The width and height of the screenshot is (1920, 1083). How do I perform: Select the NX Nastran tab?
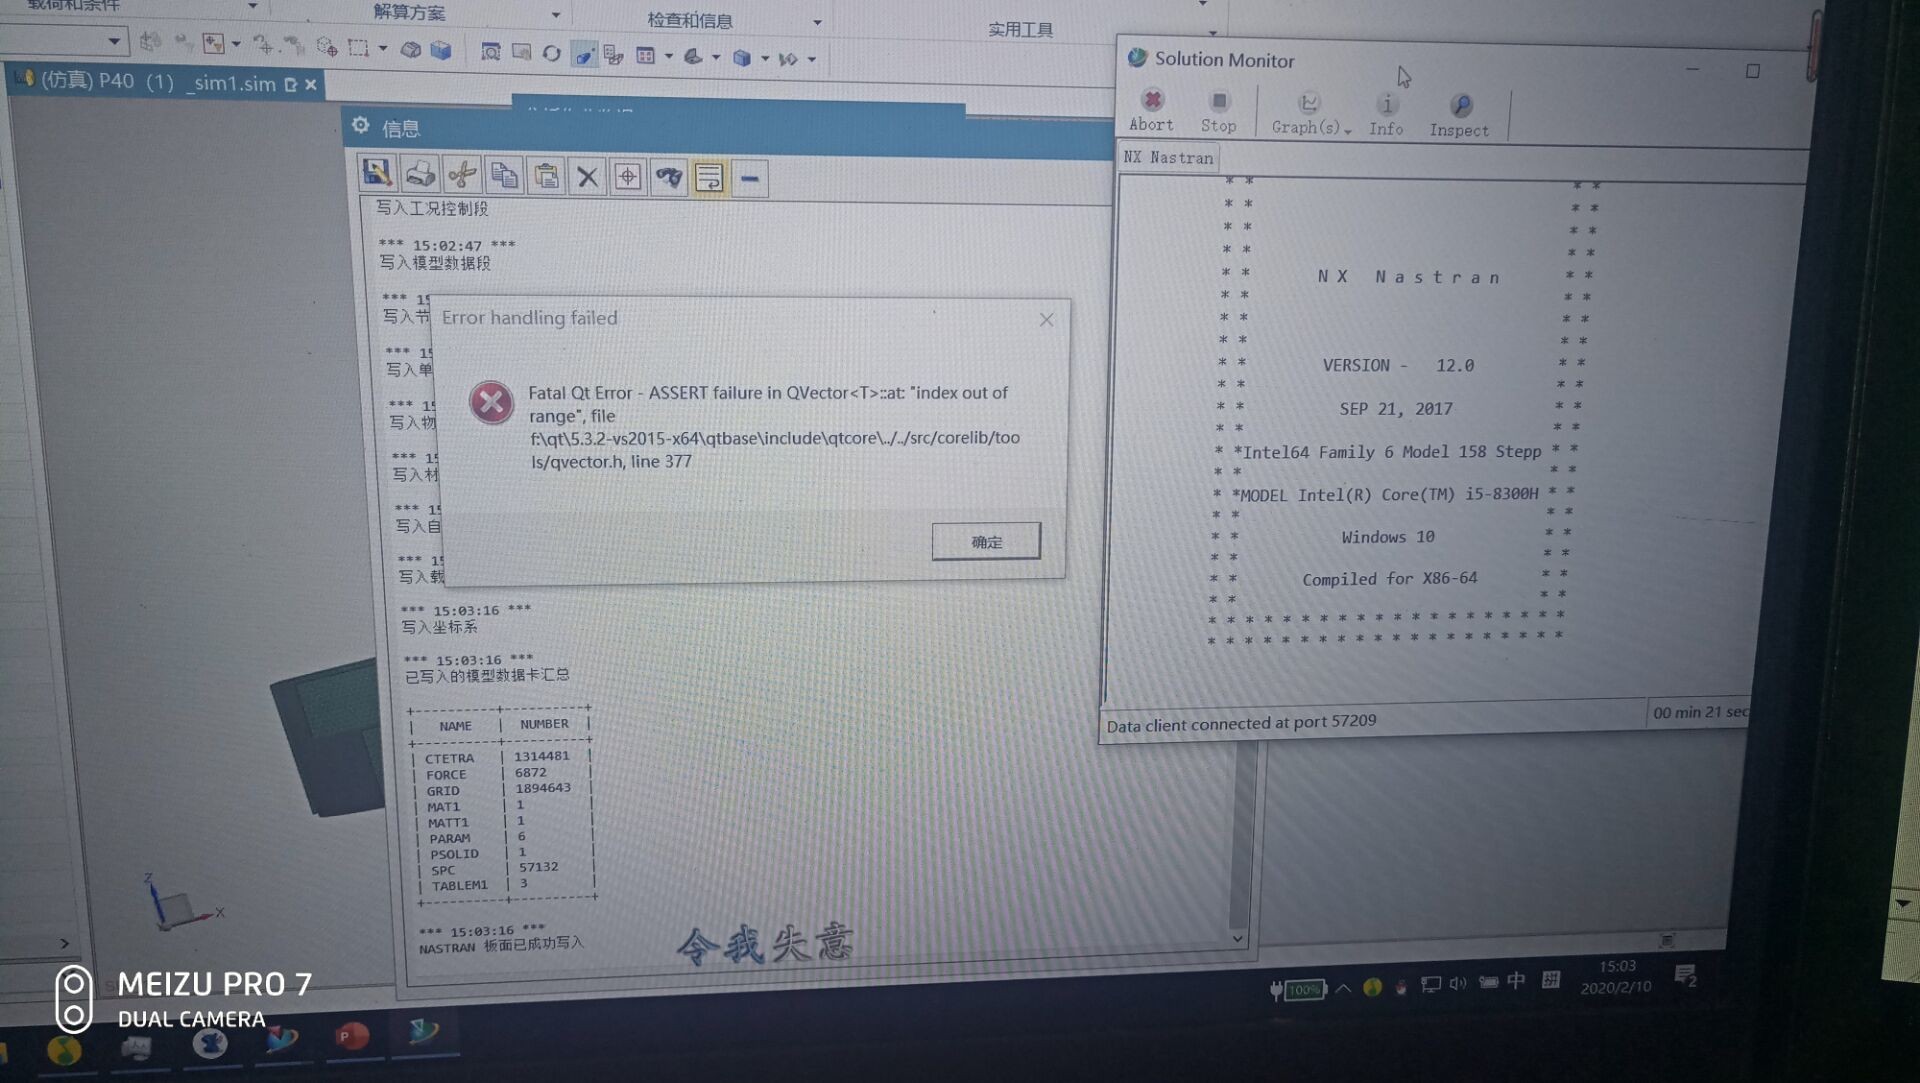(x=1168, y=157)
